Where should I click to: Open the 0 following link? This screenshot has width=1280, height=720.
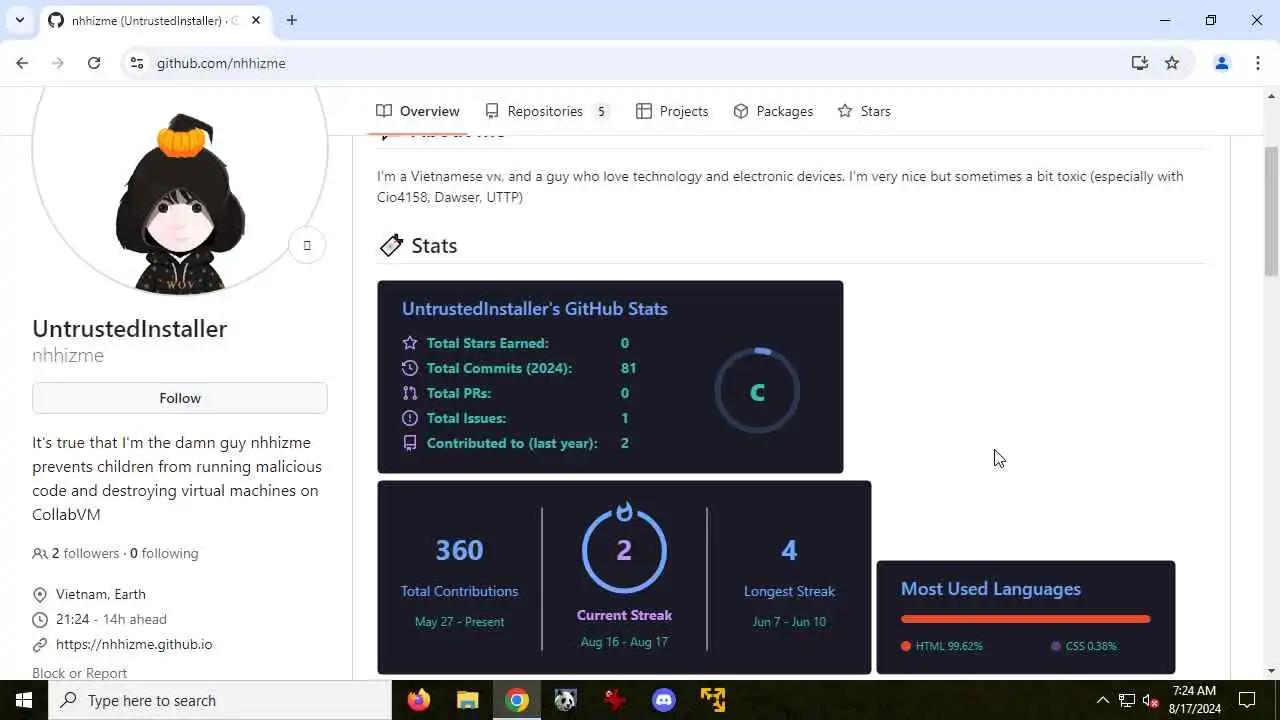(164, 553)
